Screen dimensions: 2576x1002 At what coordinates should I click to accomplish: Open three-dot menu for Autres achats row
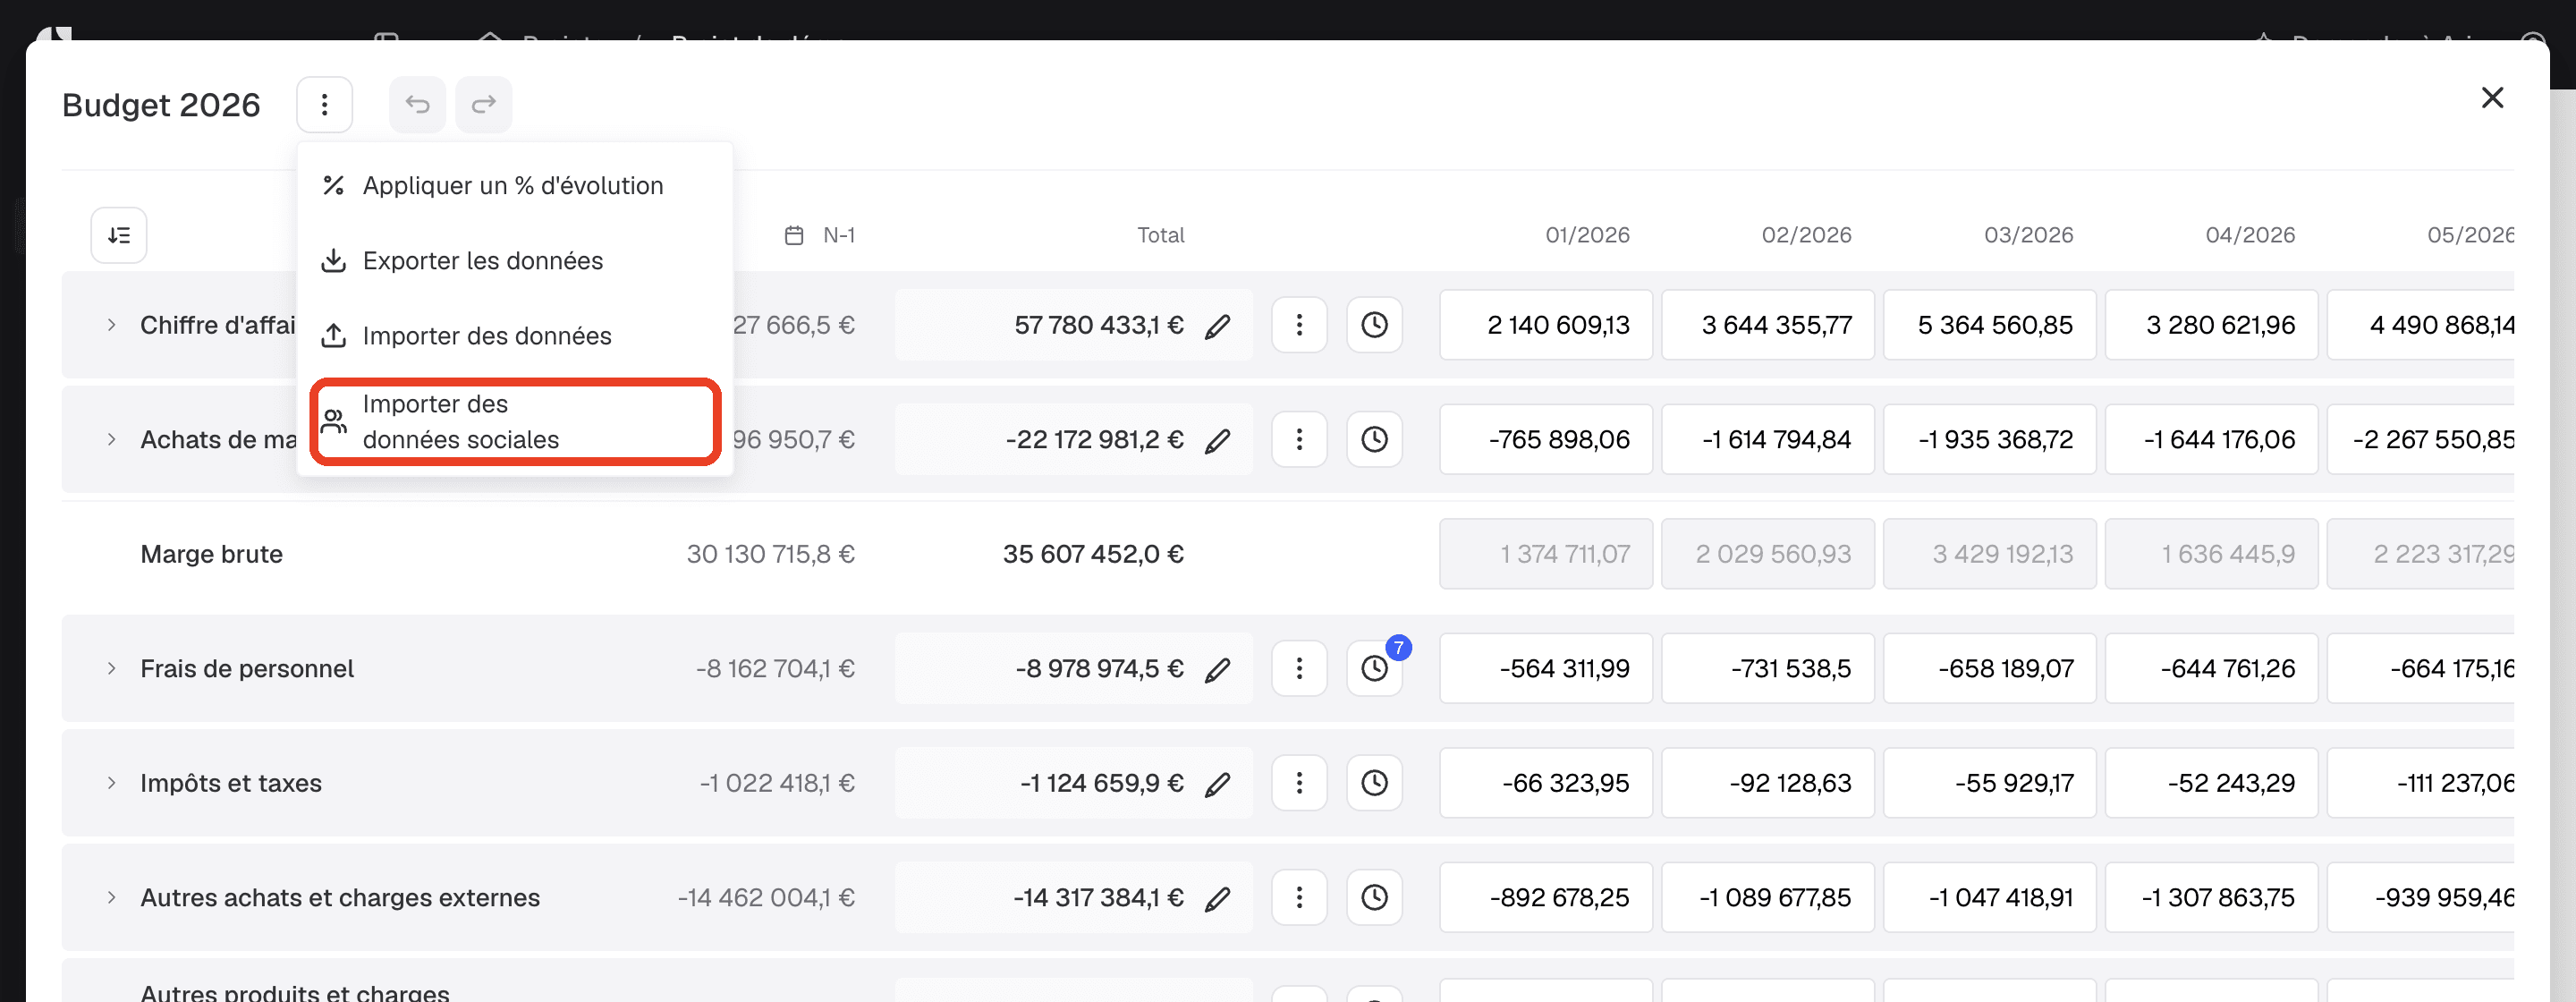1299,897
